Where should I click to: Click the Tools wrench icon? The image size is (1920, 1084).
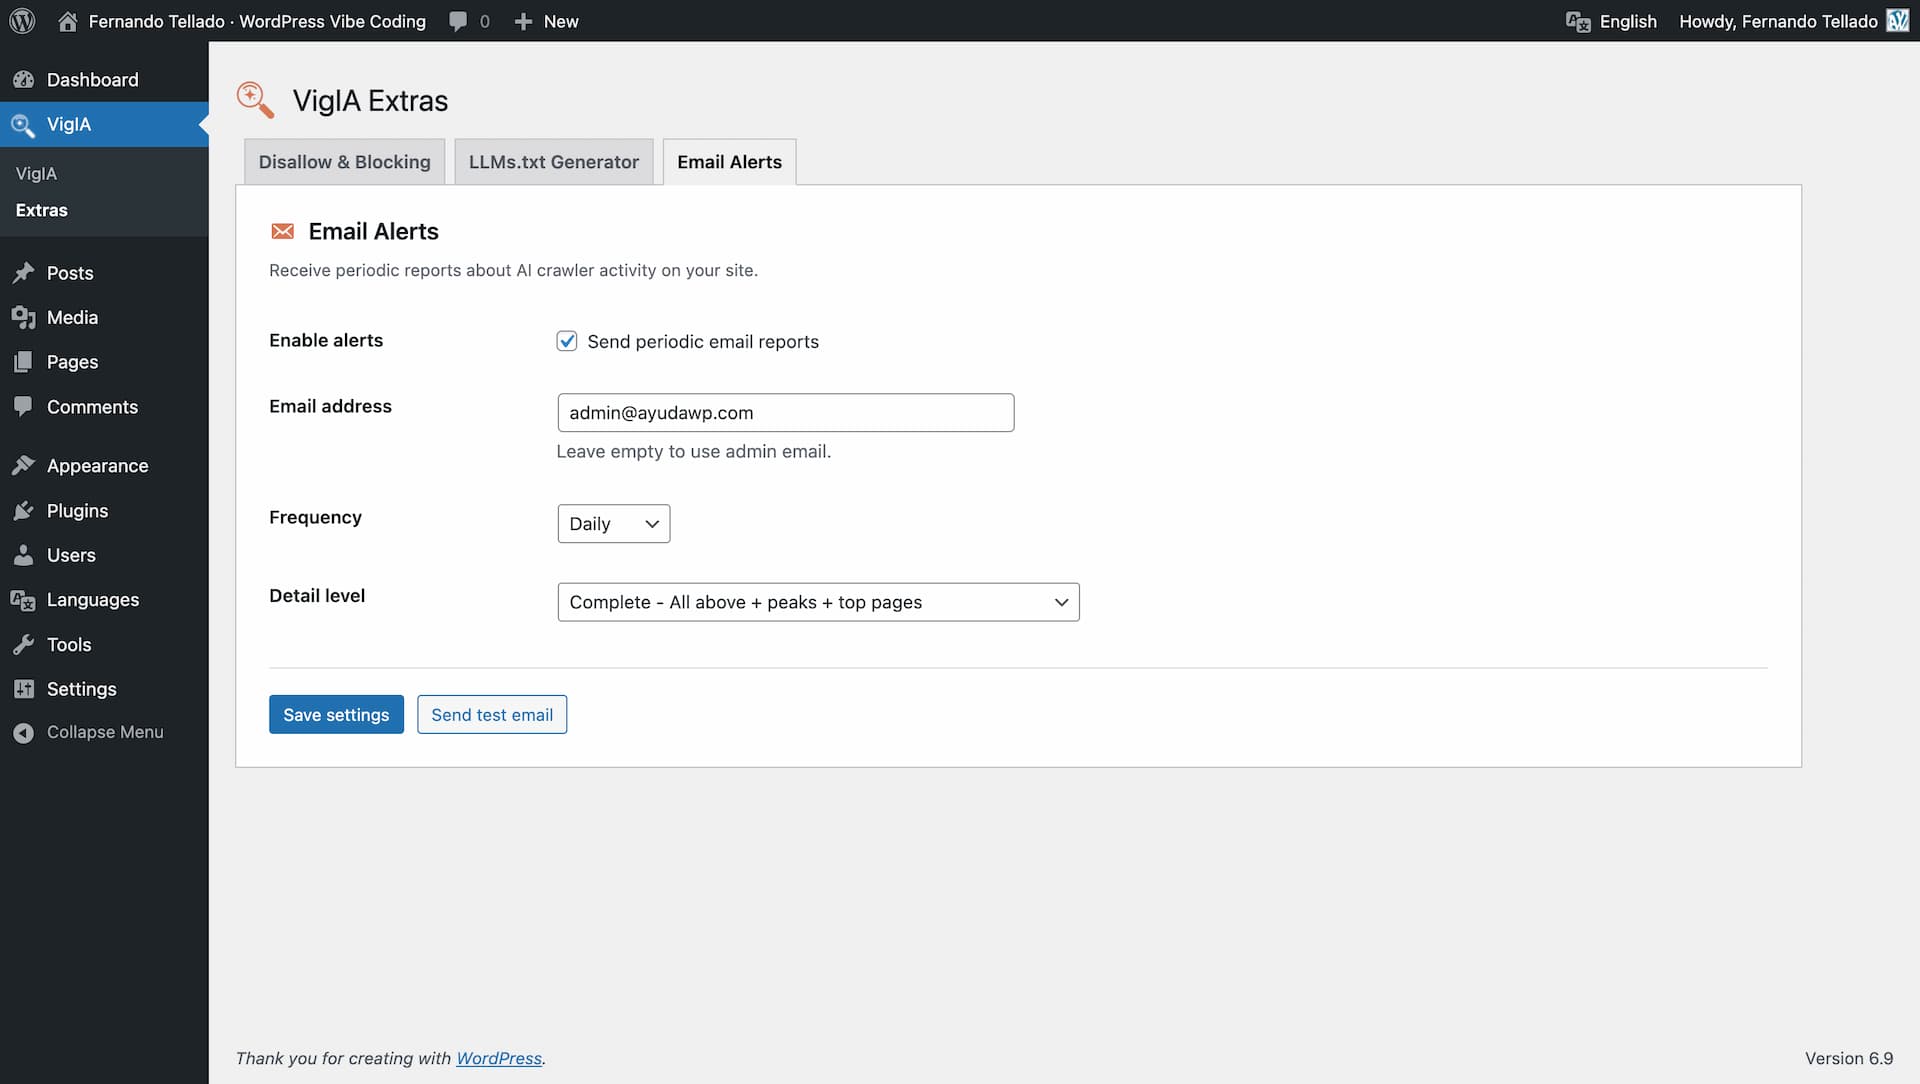pyautogui.click(x=22, y=644)
